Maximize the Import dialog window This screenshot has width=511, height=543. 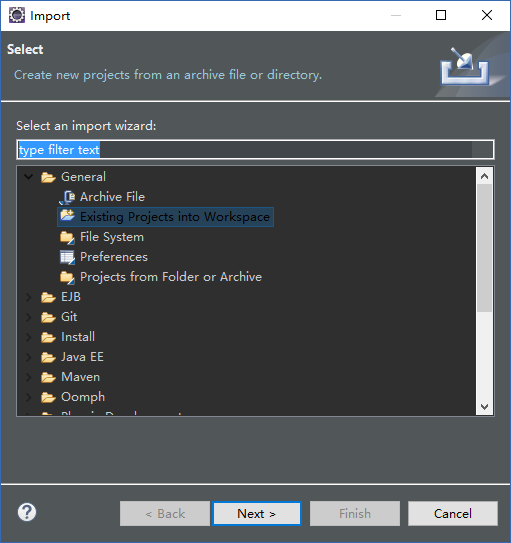pos(441,15)
